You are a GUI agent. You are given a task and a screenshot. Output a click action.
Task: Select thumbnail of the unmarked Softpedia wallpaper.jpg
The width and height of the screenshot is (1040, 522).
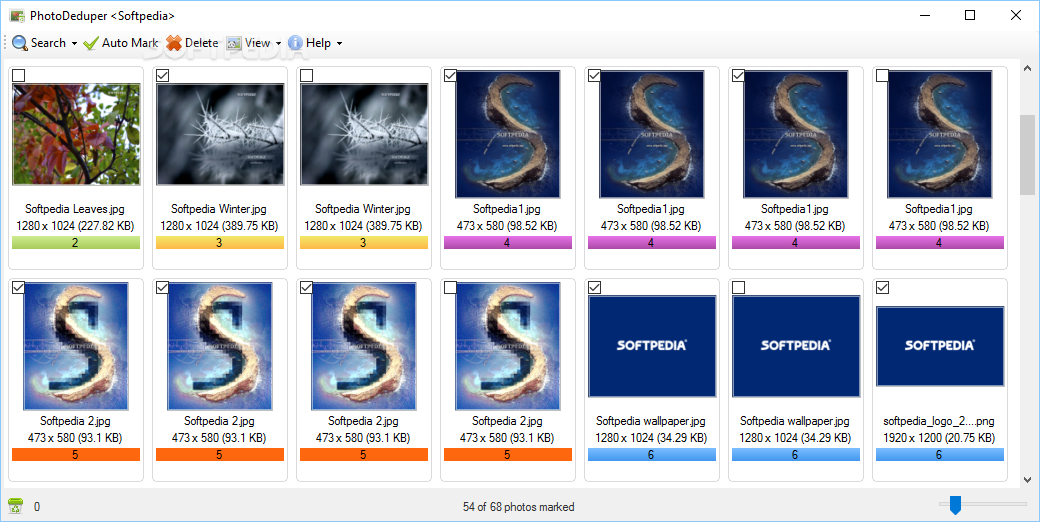click(x=796, y=346)
